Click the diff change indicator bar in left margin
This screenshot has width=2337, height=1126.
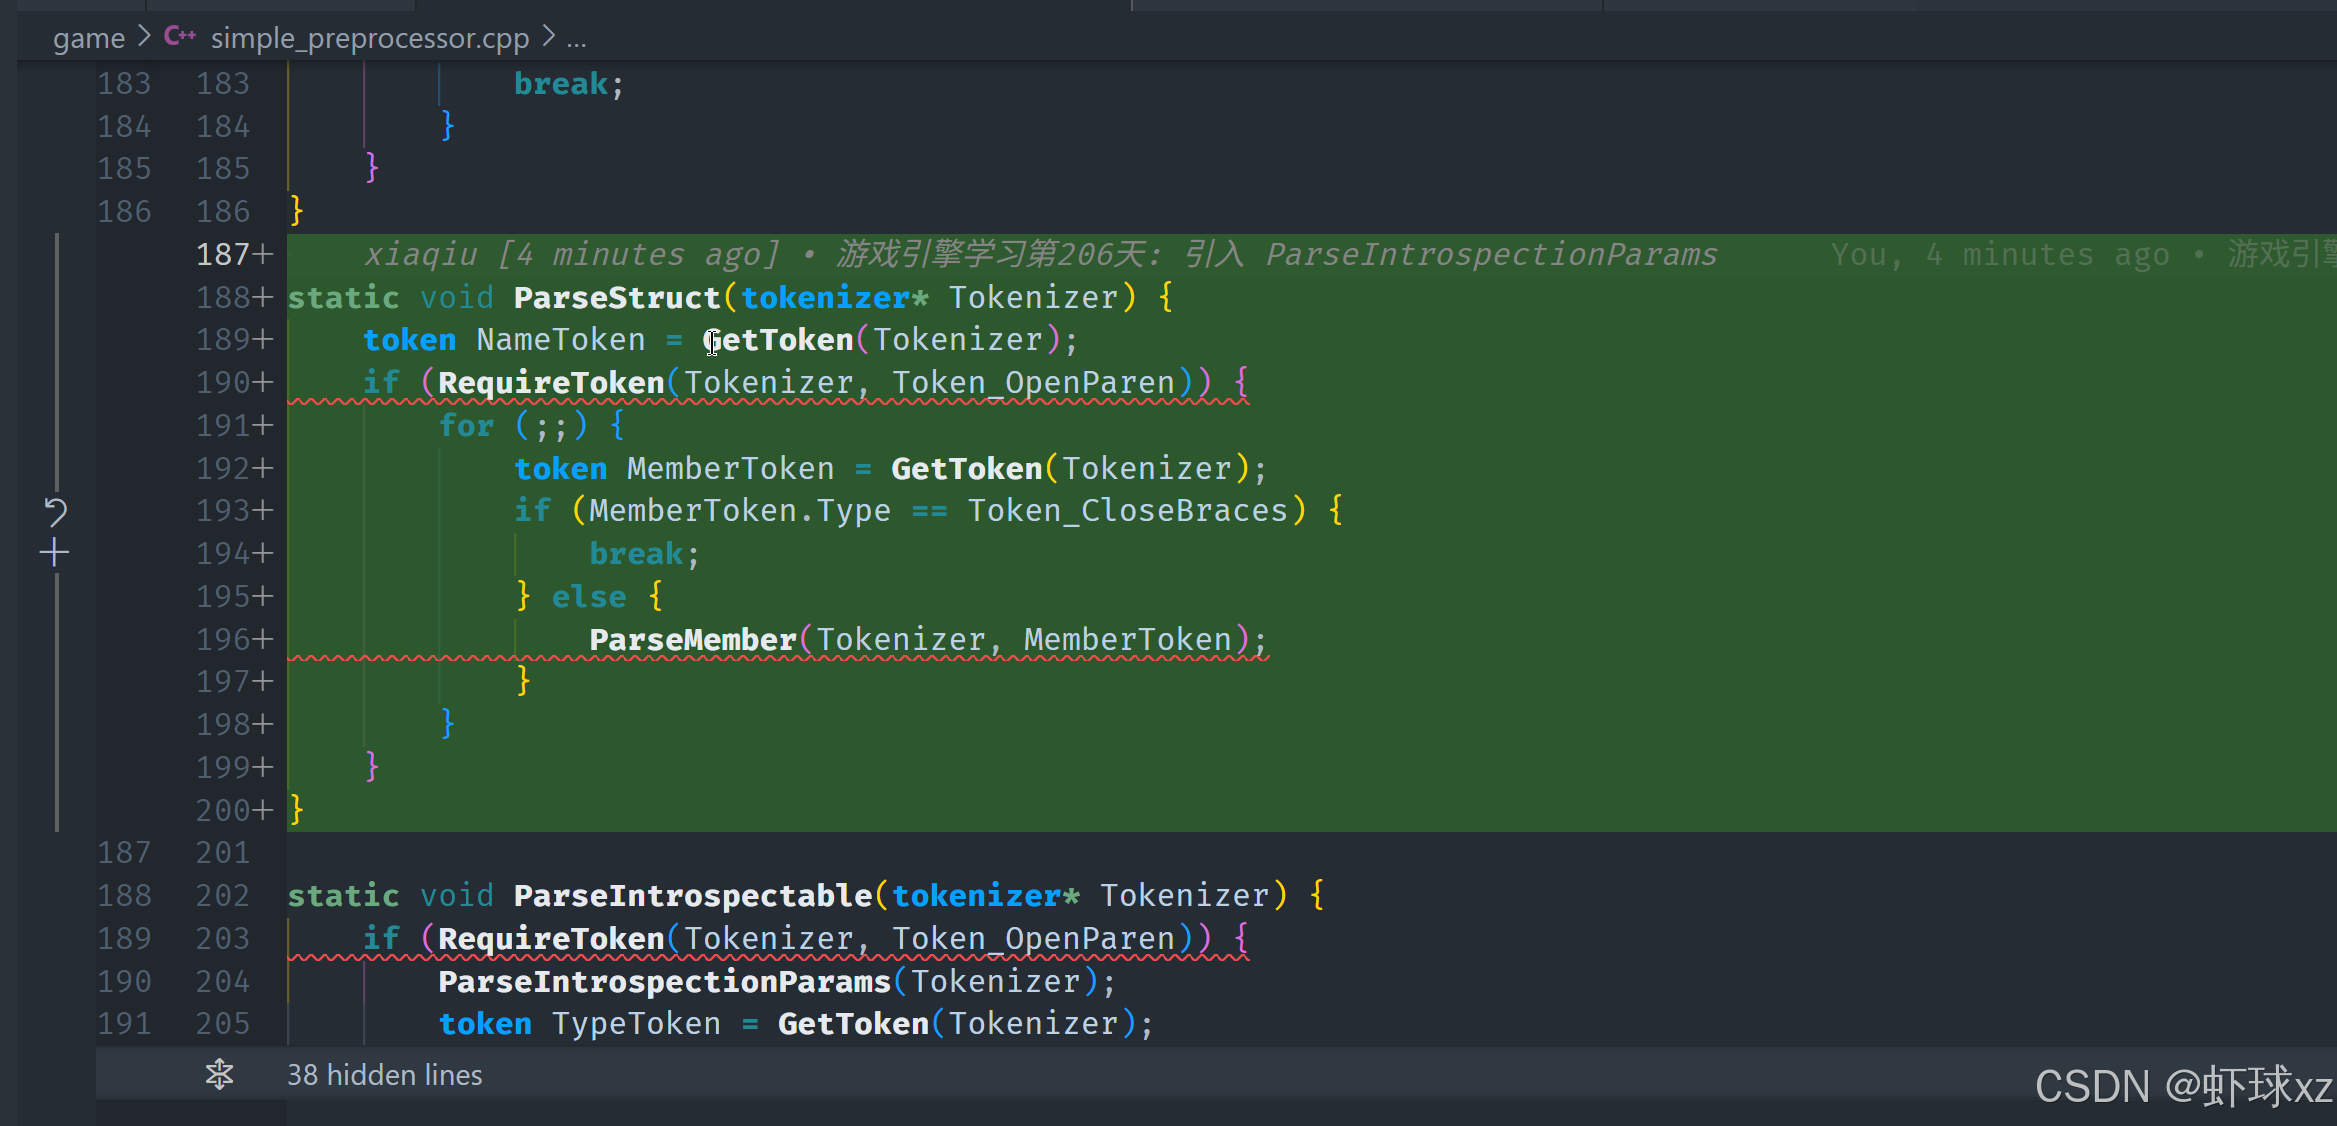pos(57,360)
